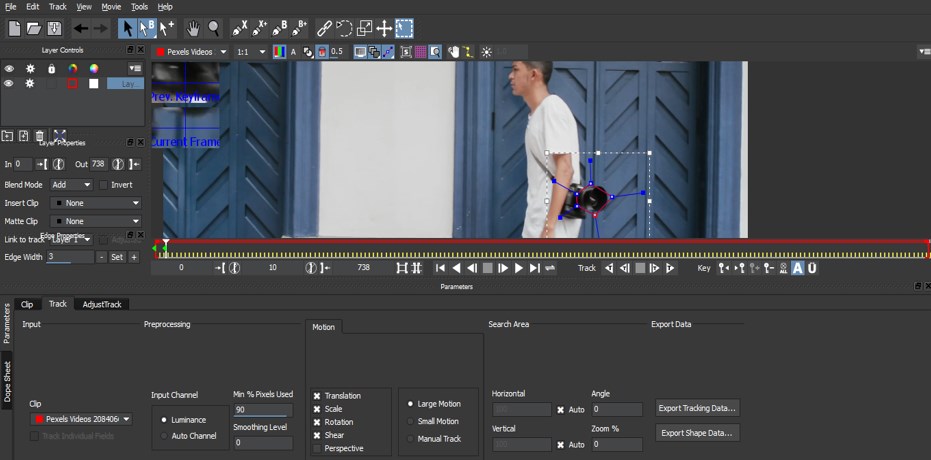Toggle visibility eye of the Lay... layer row

(8, 84)
